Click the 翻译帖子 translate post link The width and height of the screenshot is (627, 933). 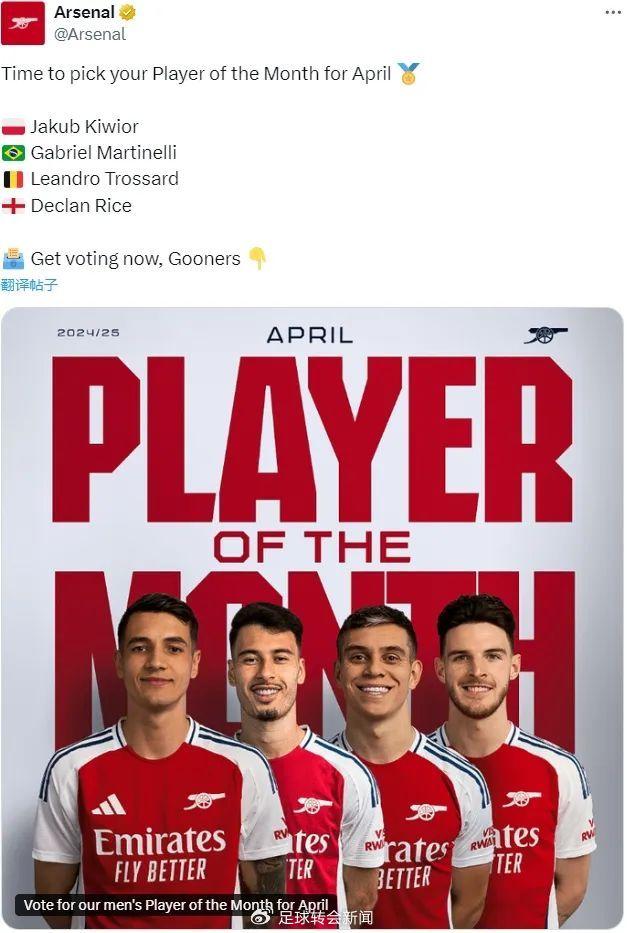29,285
